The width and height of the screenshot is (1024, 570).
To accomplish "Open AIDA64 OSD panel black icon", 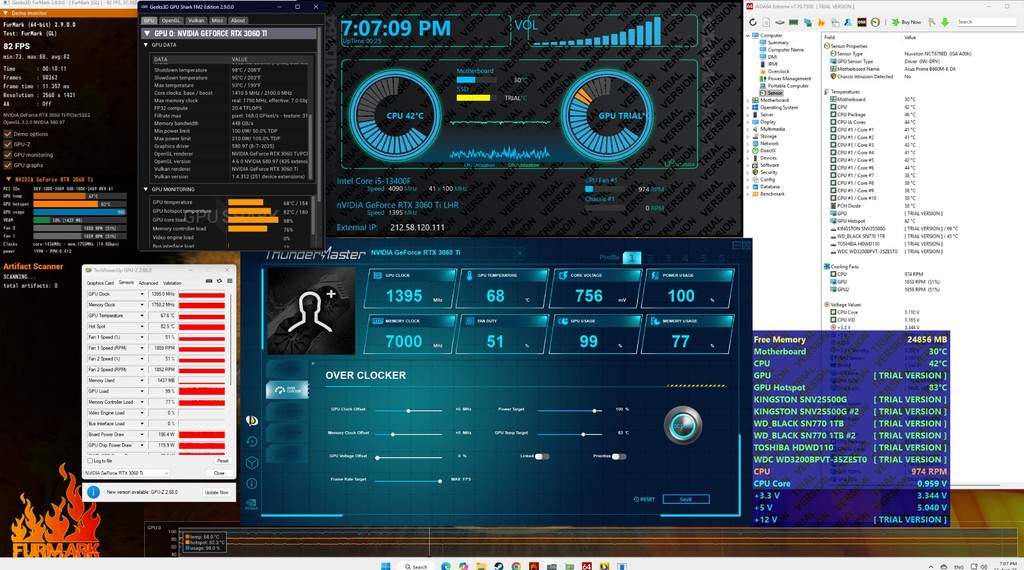I will point(862,22).
